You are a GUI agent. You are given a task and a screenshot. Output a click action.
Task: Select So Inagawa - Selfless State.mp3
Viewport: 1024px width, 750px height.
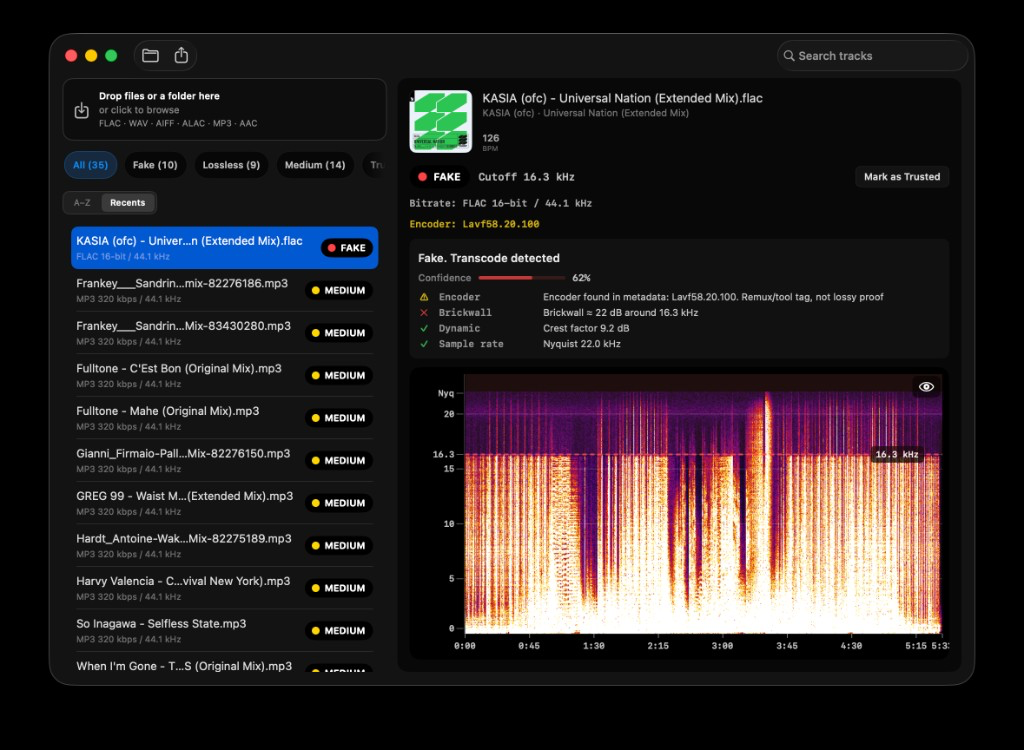(225, 630)
